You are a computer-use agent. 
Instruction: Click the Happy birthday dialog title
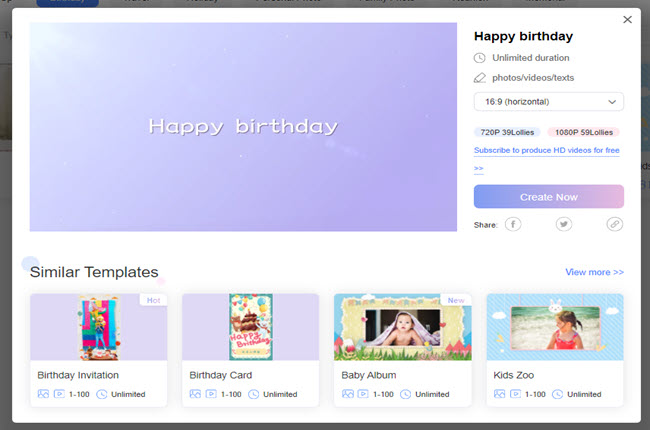click(x=523, y=36)
